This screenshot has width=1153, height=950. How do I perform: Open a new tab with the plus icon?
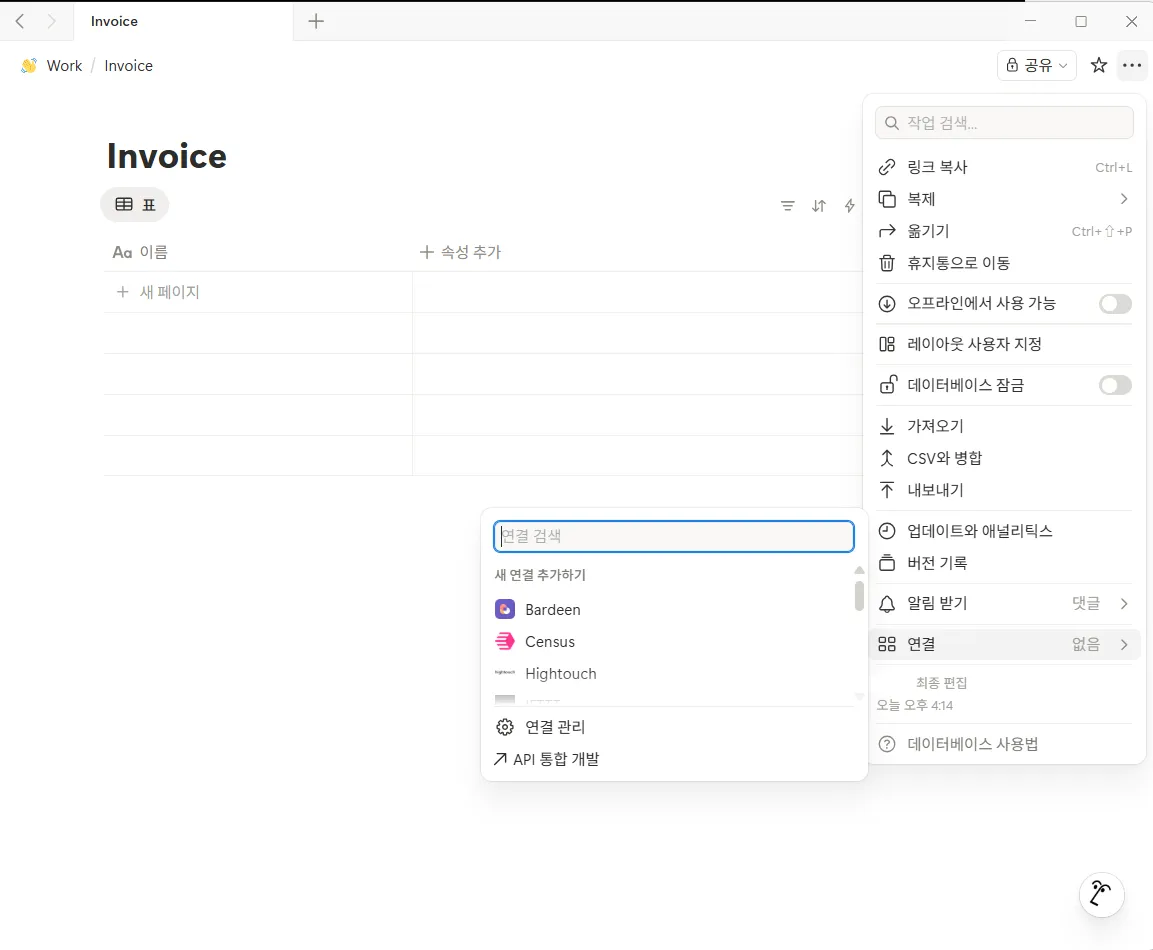pyautogui.click(x=316, y=20)
